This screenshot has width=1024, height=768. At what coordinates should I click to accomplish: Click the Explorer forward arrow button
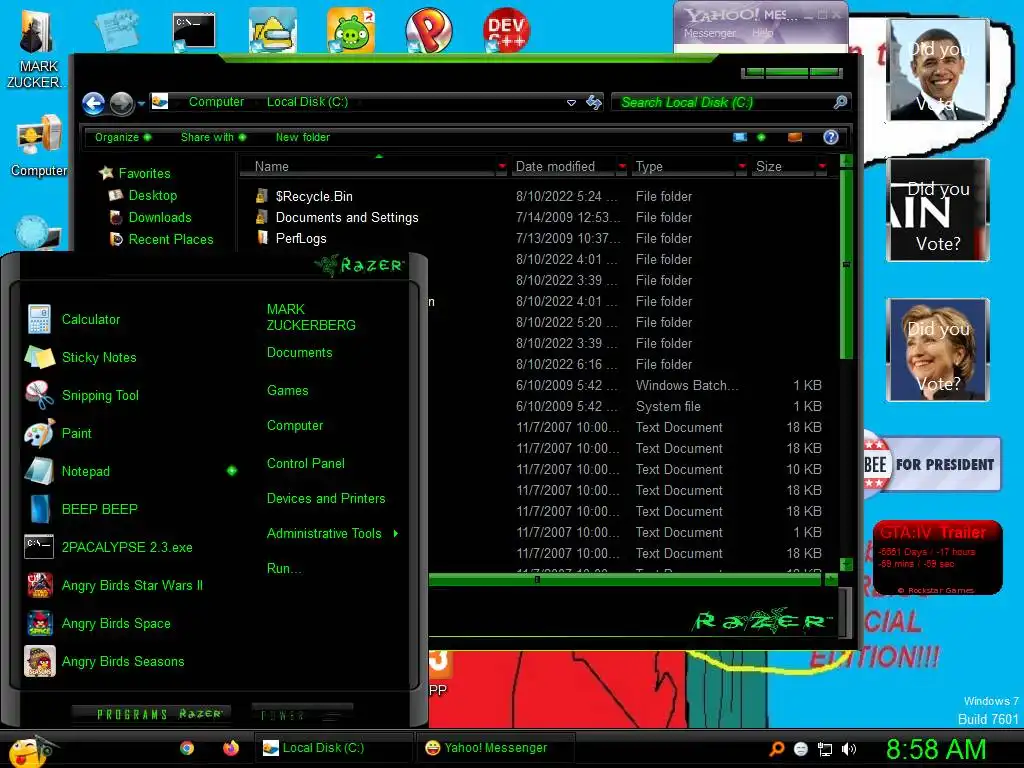[x=121, y=103]
